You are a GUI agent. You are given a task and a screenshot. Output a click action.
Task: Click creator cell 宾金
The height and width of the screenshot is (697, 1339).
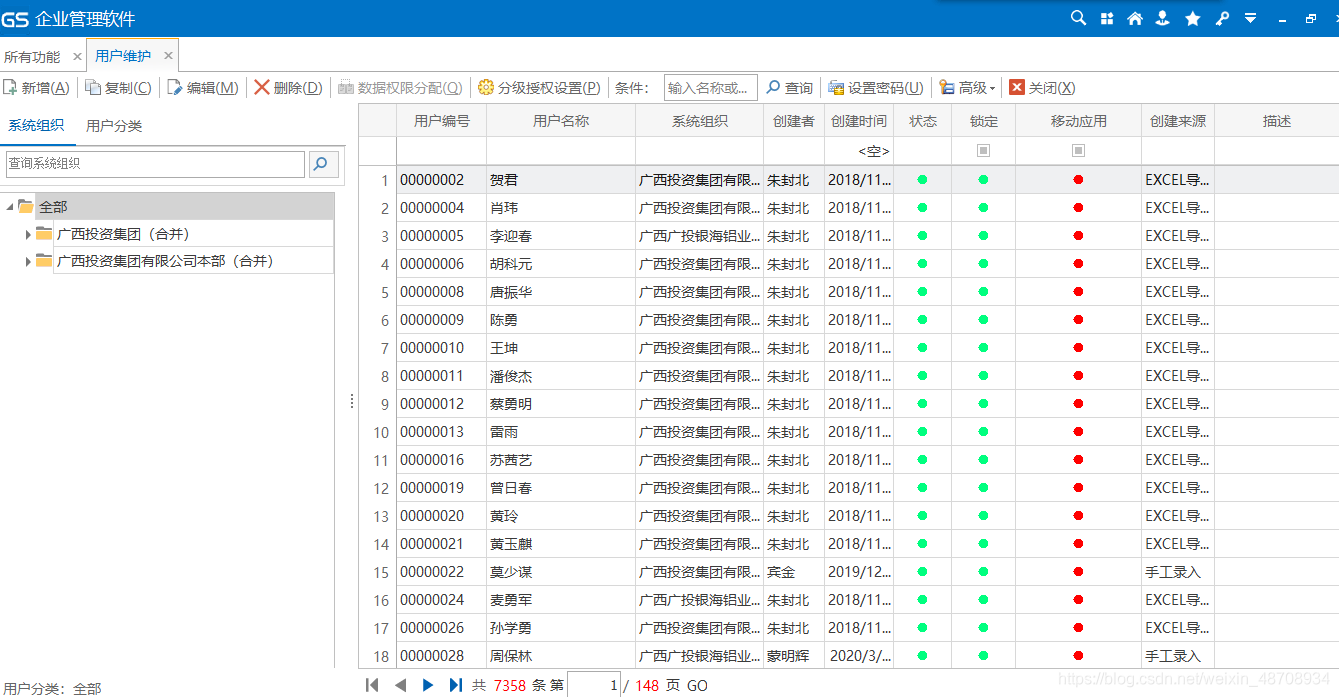(794, 572)
